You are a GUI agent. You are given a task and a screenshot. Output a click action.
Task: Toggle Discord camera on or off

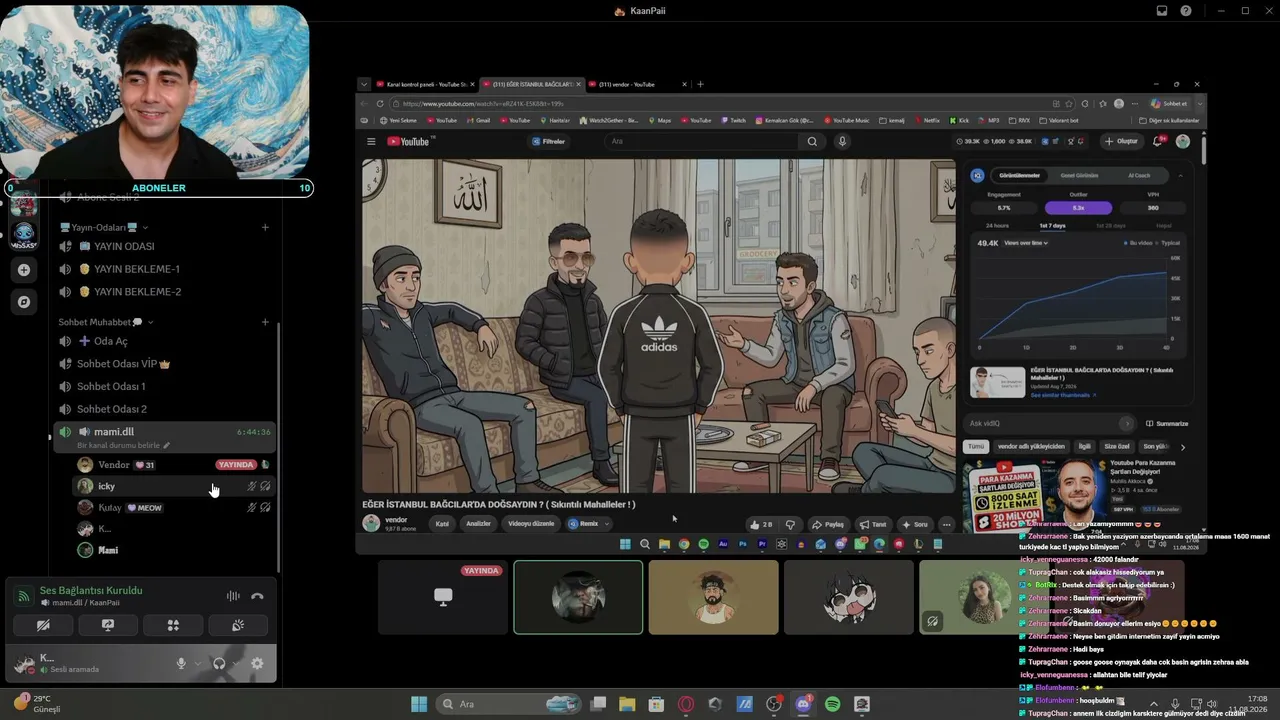(43, 625)
